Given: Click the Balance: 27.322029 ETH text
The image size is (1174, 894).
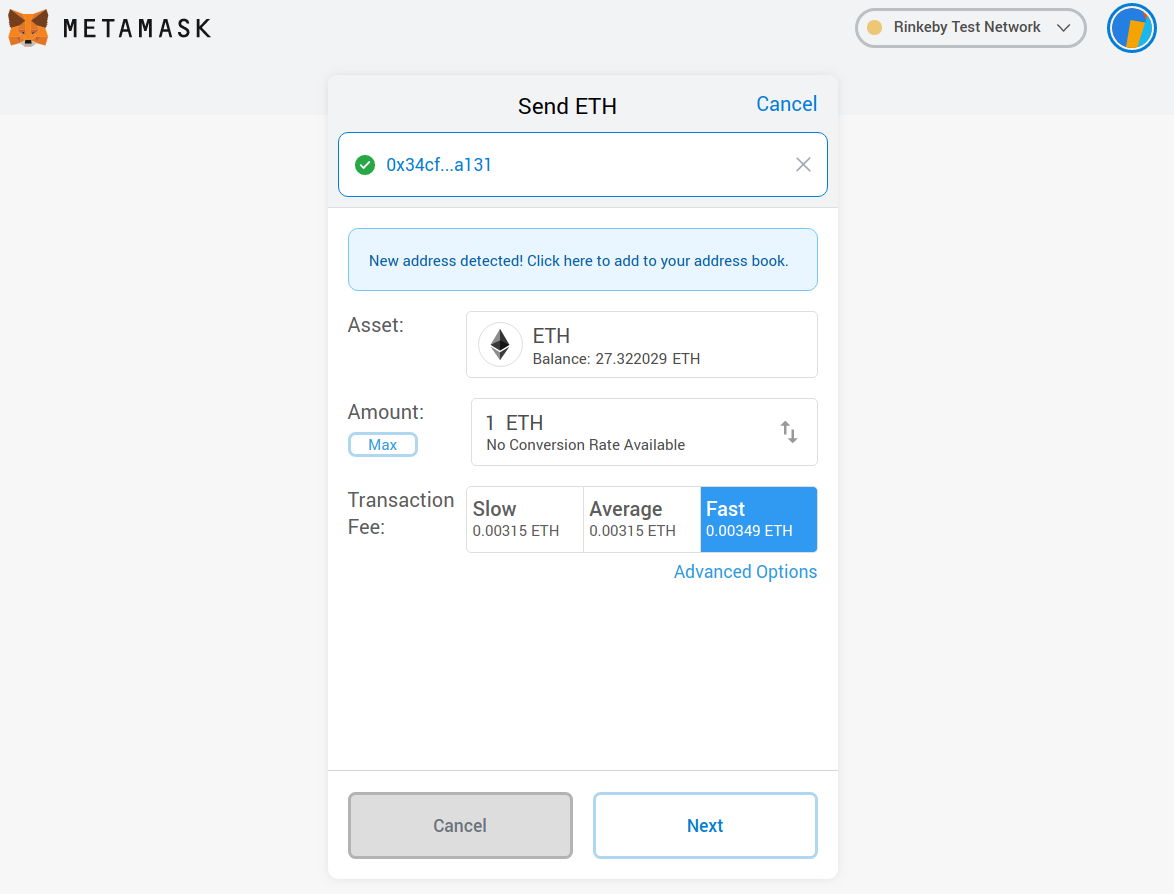Looking at the screenshot, I should (616, 359).
